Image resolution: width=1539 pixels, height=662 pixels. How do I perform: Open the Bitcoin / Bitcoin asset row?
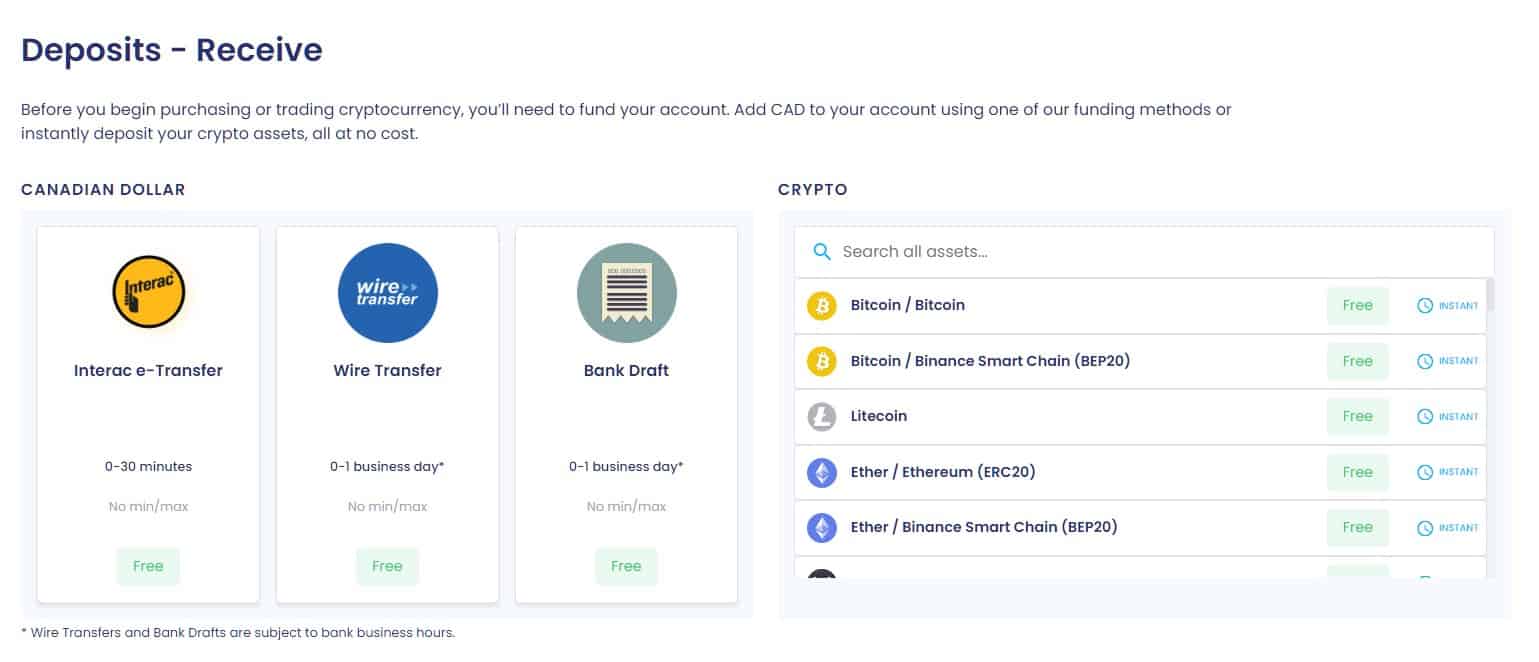click(1140, 306)
